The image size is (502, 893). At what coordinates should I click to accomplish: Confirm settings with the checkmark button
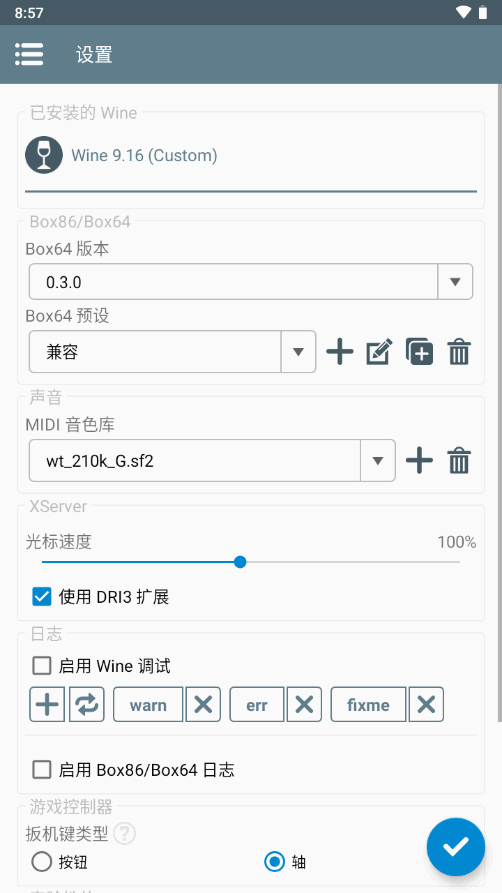click(x=456, y=846)
